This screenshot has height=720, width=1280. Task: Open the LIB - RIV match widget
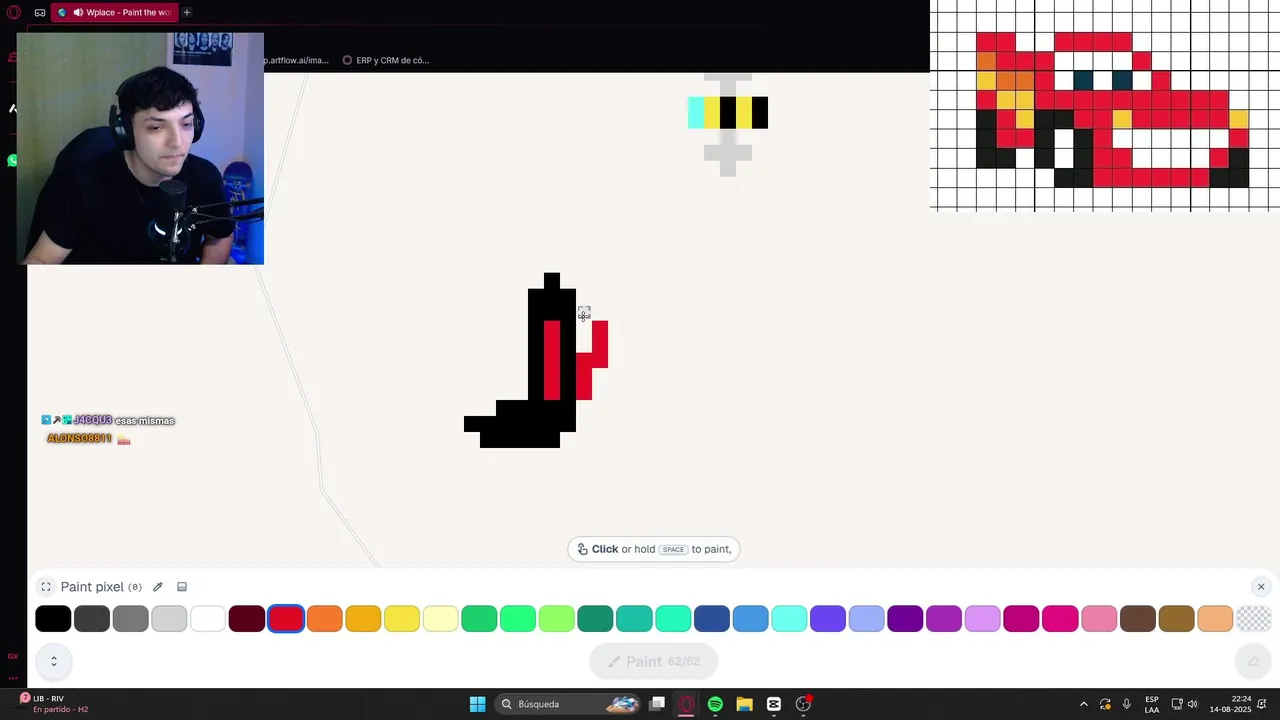52,704
